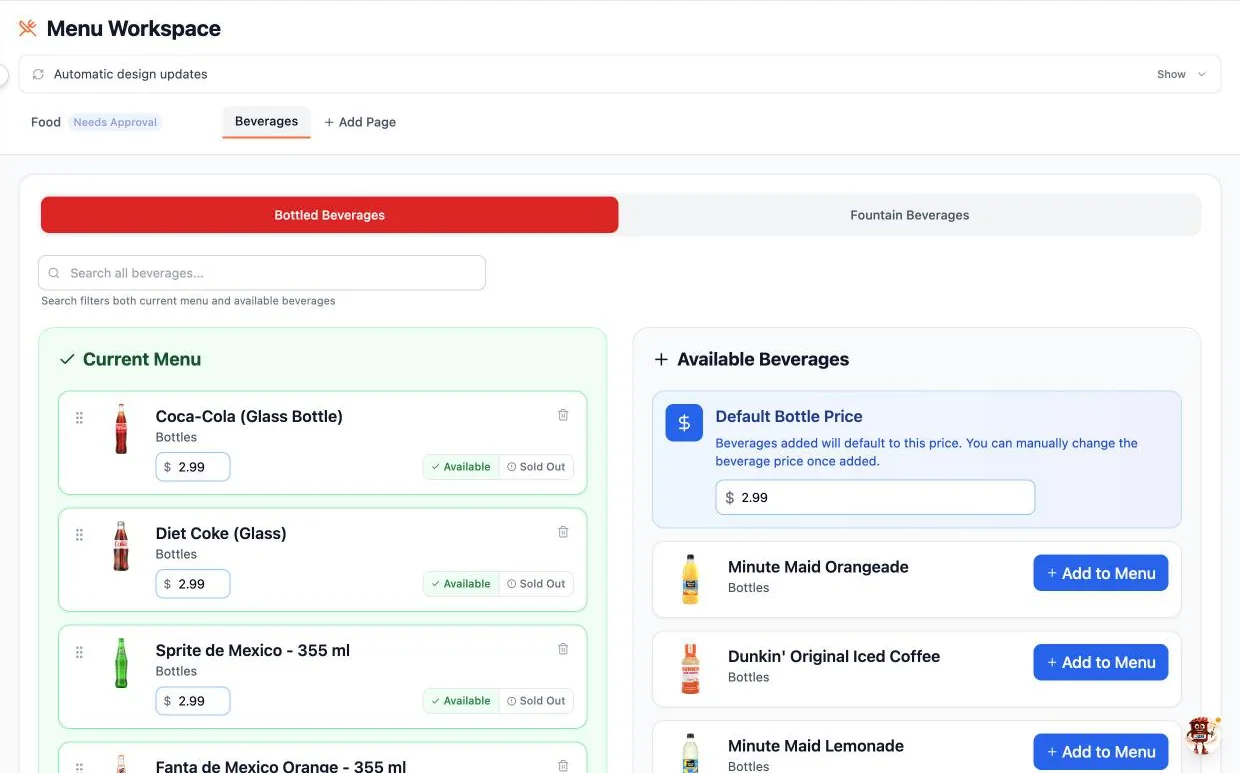The width and height of the screenshot is (1240, 773).
Task: Click the Menu Workspace utensils logo
Action: click(28, 28)
